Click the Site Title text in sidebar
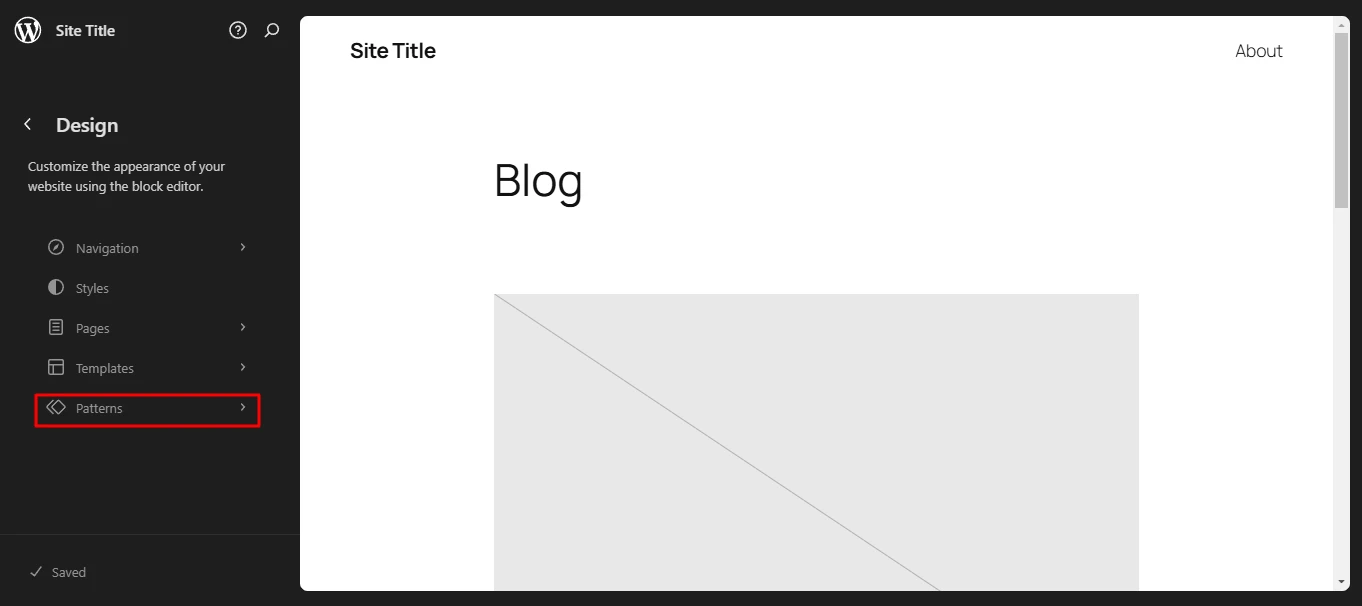The image size is (1362, 606). tap(86, 31)
